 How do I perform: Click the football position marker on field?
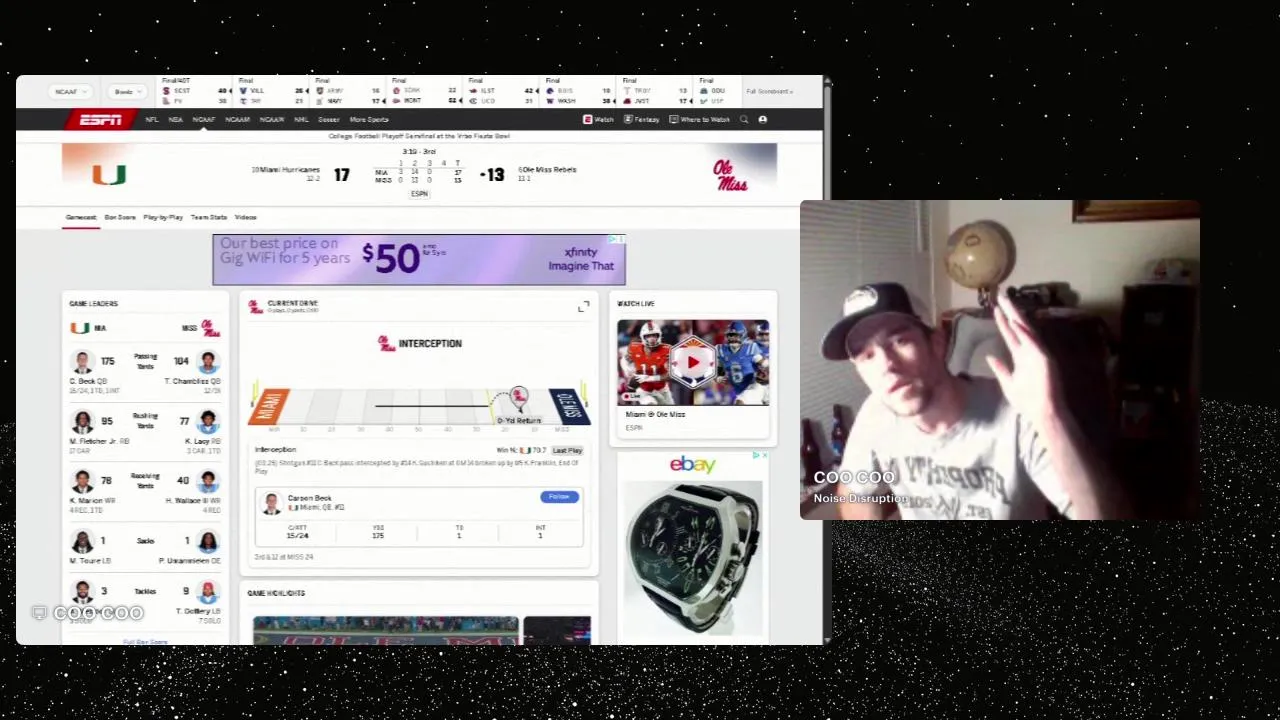pos(518,397)
